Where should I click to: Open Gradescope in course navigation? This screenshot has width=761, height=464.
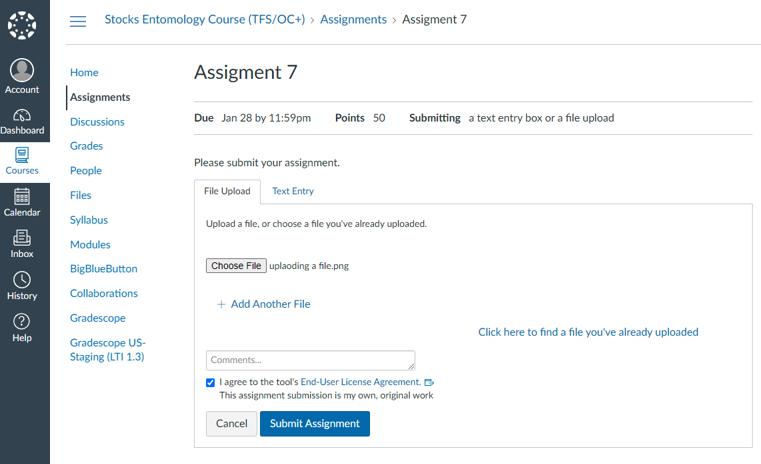click(98, 318)
